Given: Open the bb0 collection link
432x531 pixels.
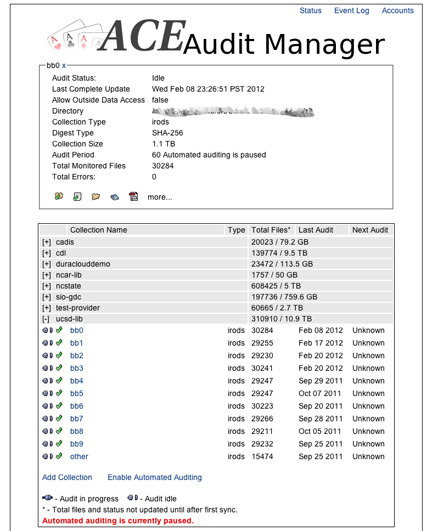Looking at the screenshot, I should pos(77,330).
